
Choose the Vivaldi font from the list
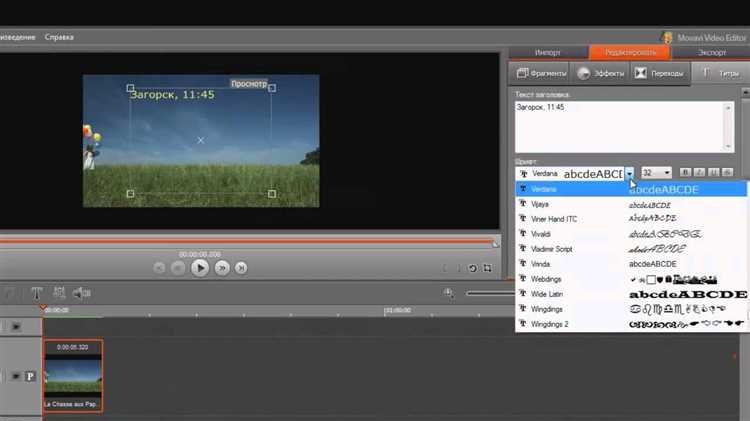(x=631, y=234)
